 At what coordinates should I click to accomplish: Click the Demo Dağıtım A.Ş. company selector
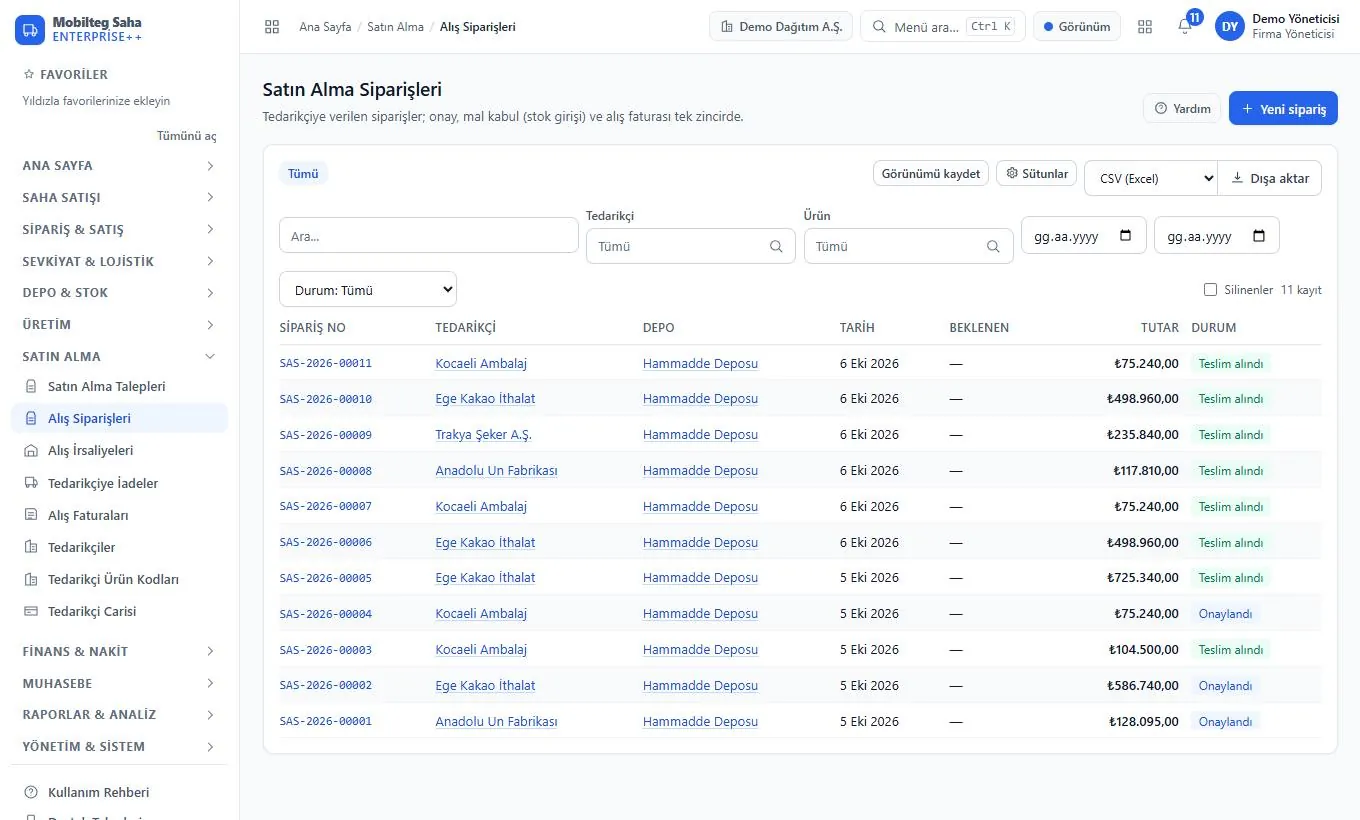pos(781,27)
